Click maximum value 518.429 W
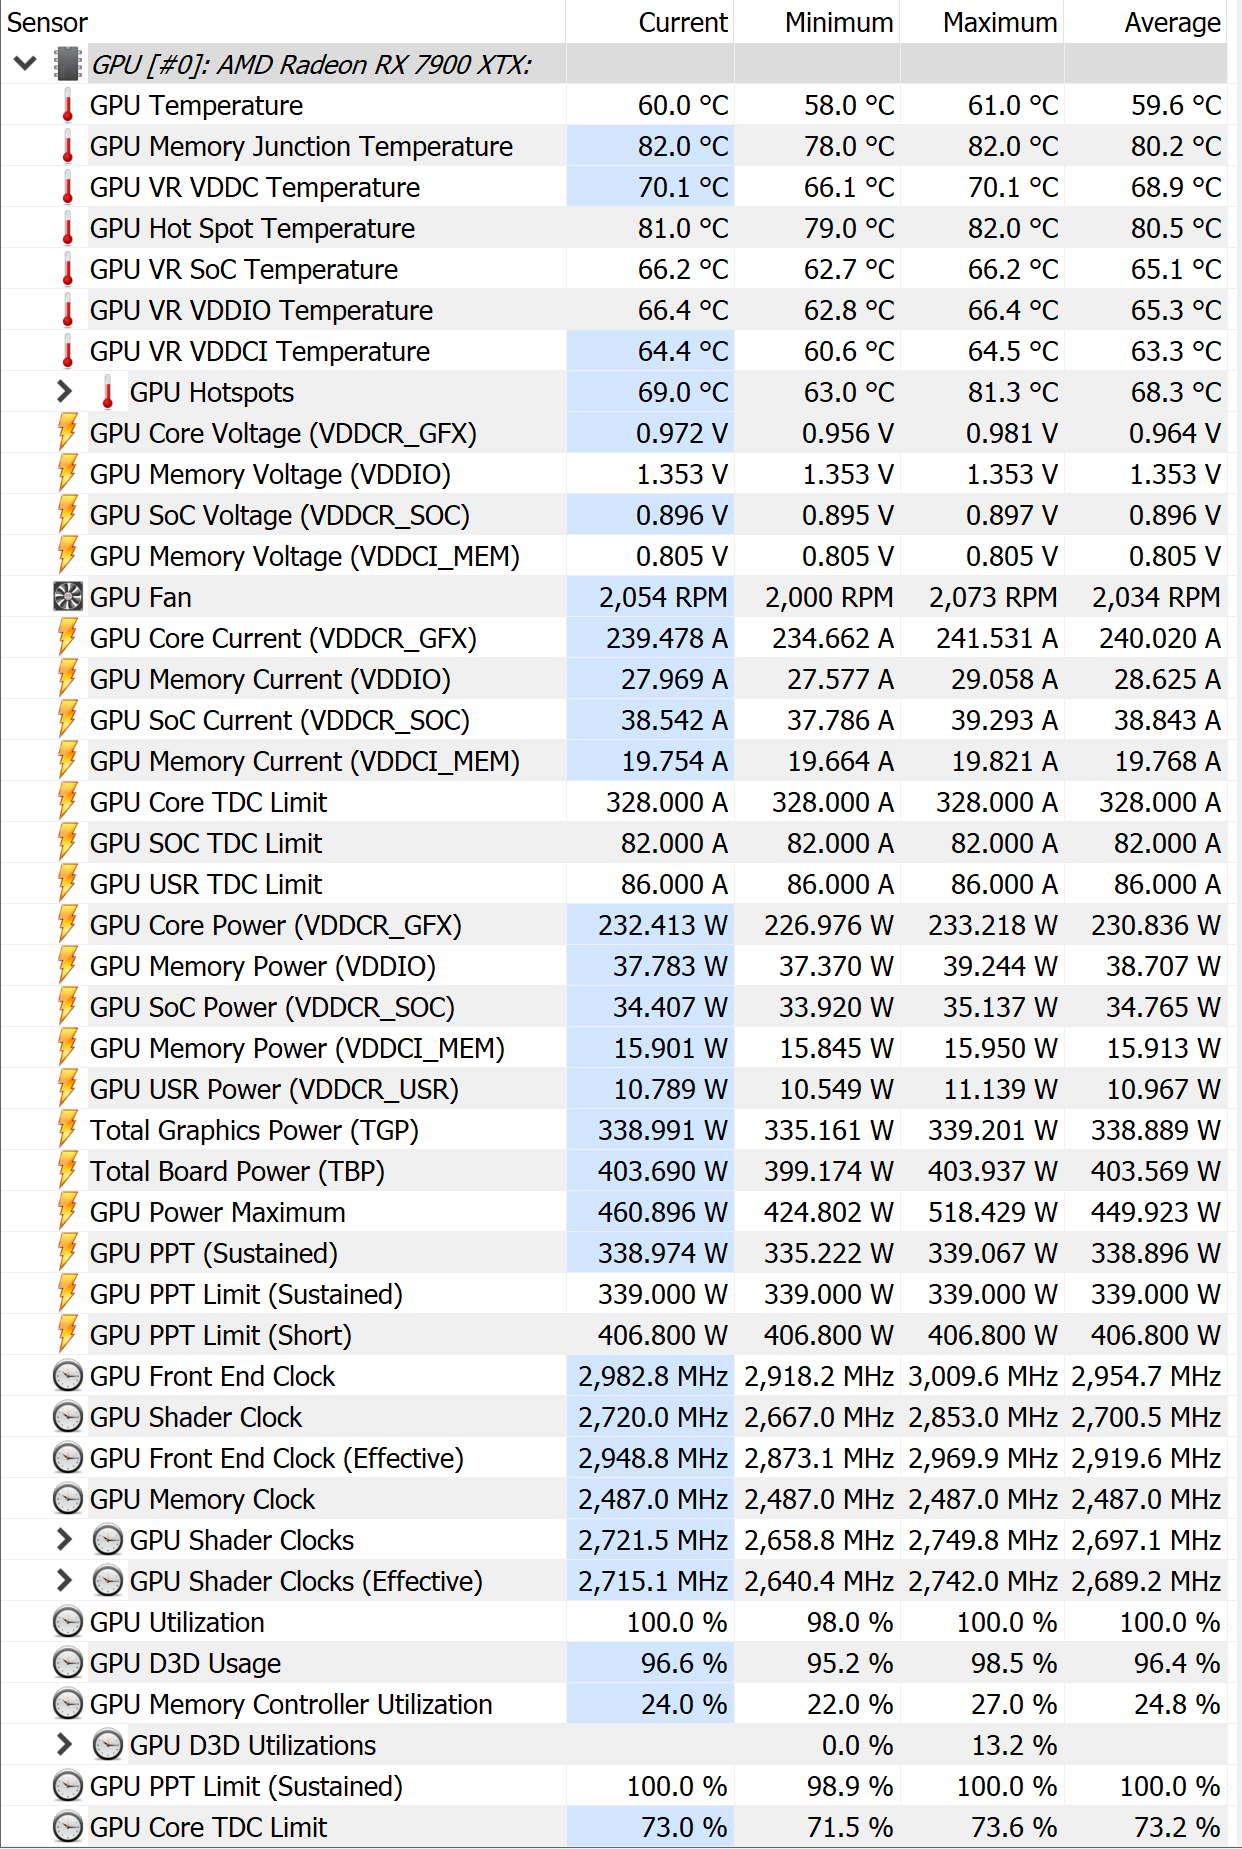The image size is (1242, 1849). click(993, 1212)
